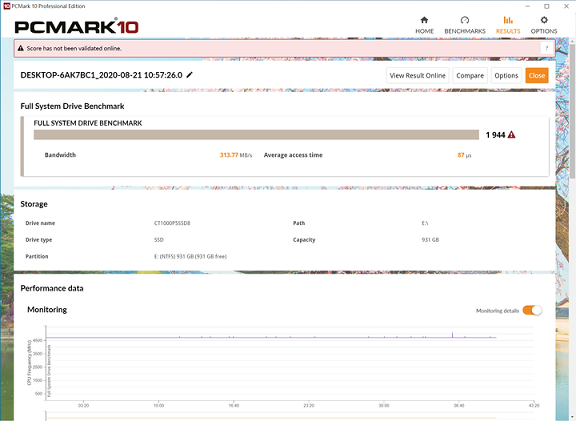576x421 pixels.
Task: Click warning icon in validation banner
Action: [x=21, y=48]
